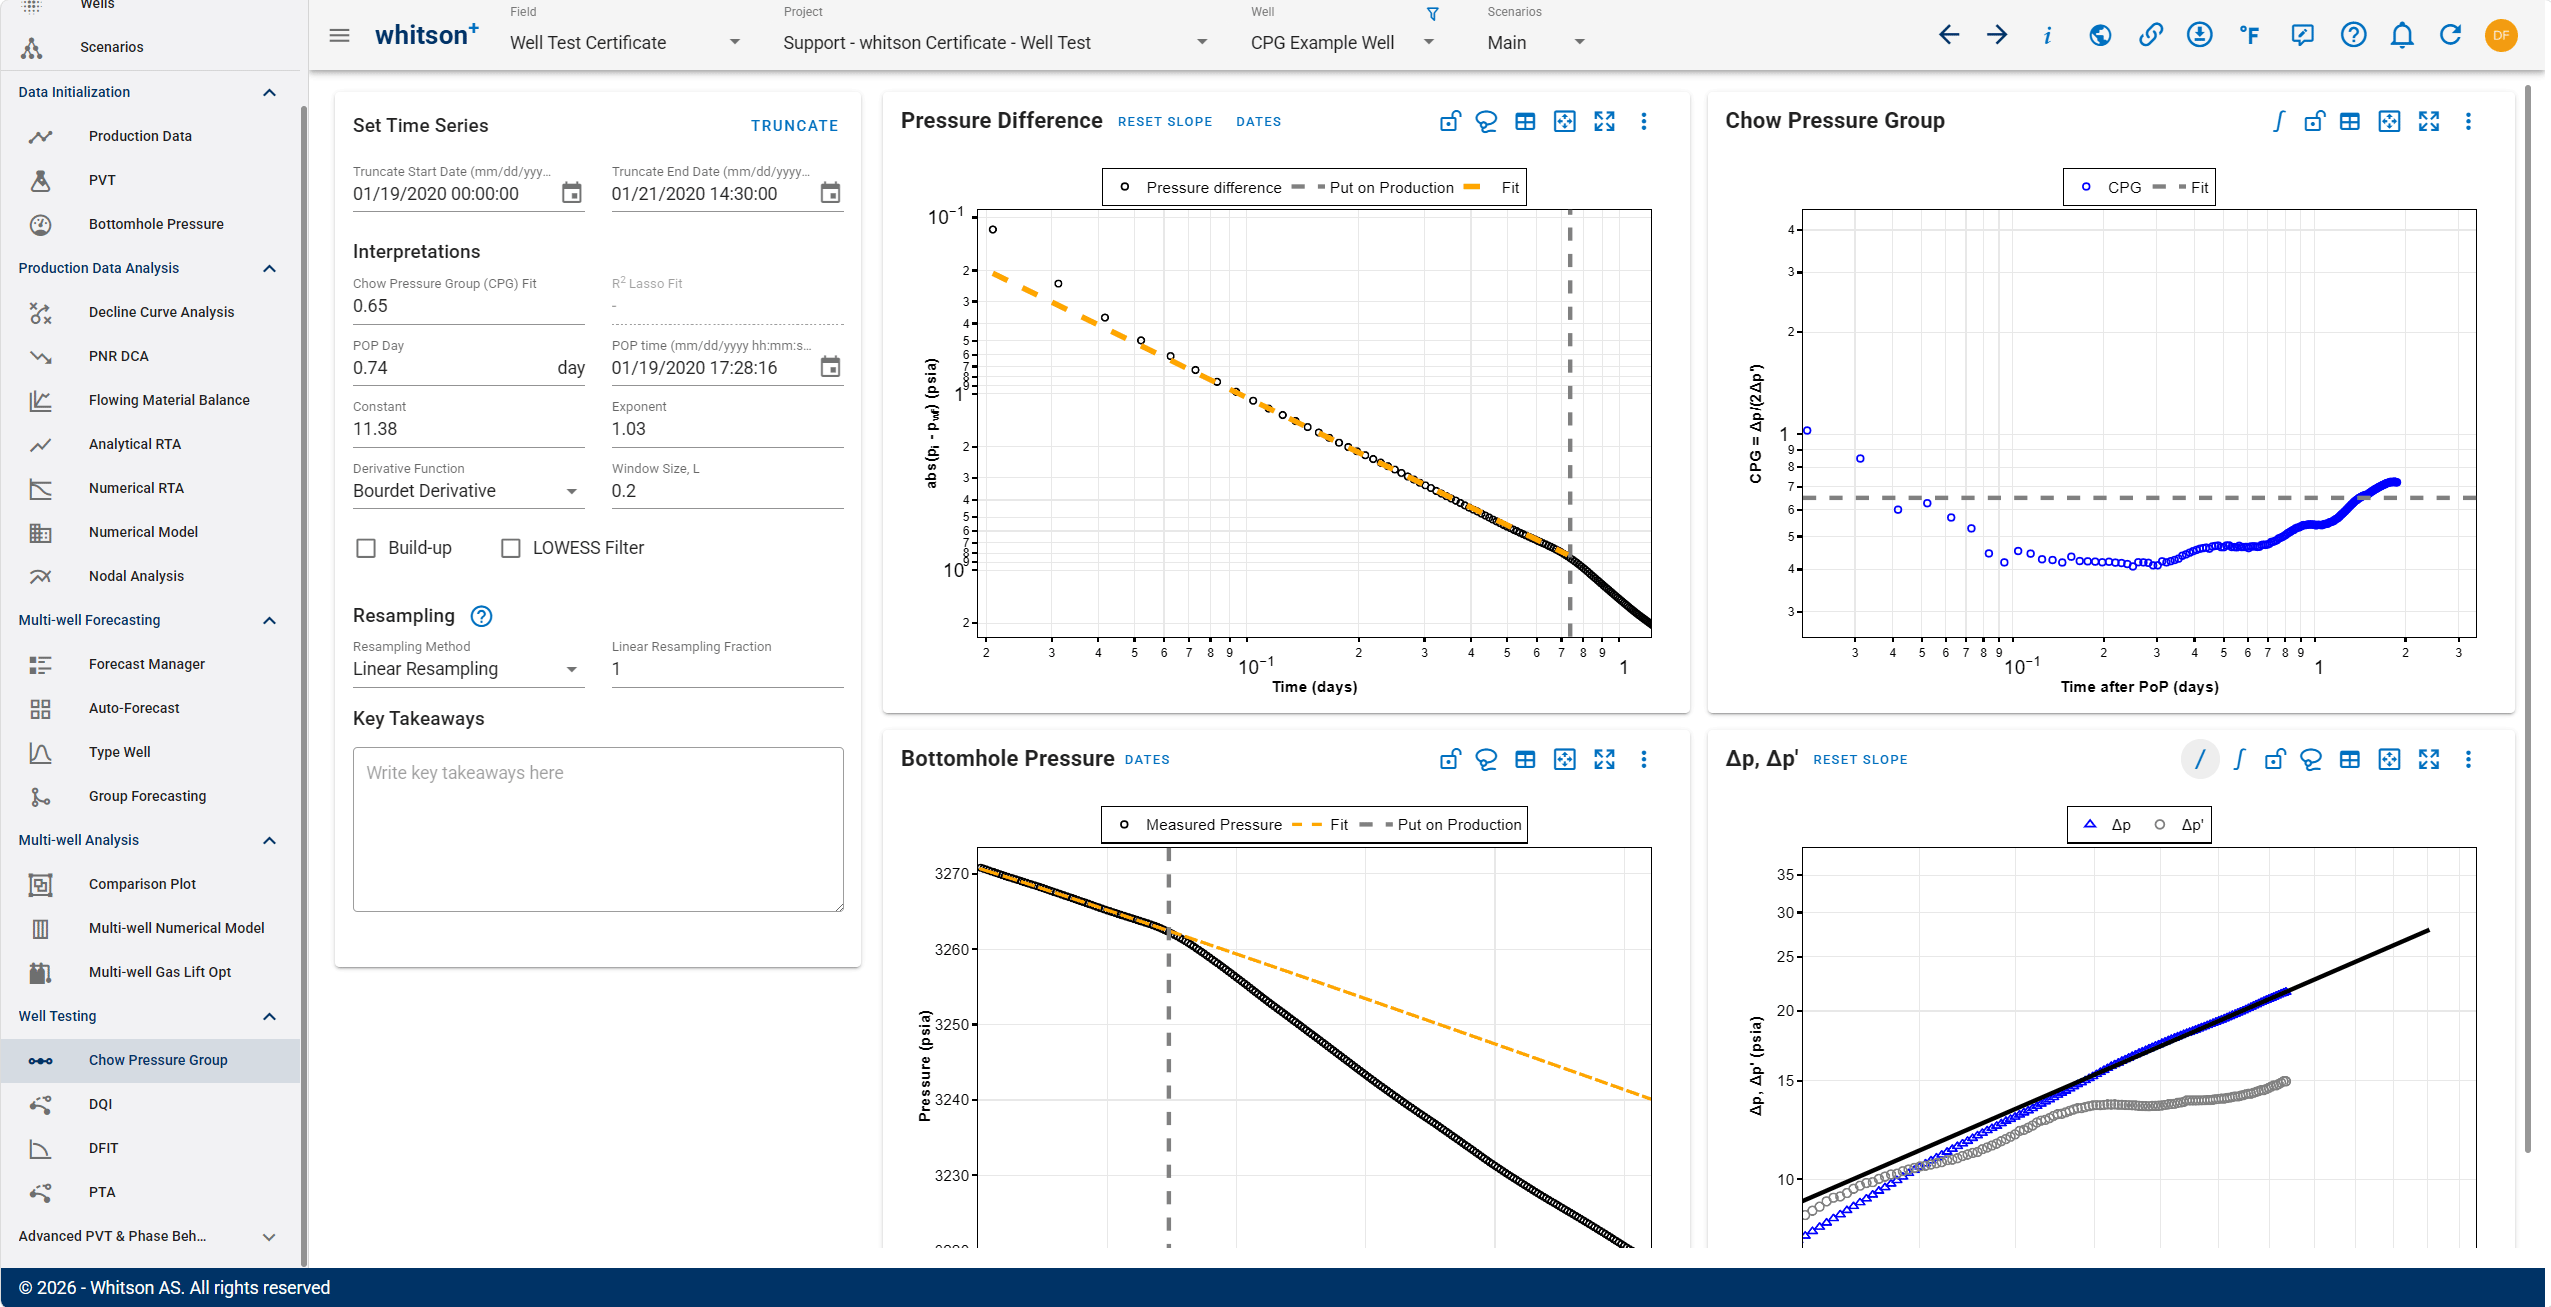Collapse the Production Data Analysis section
The width and height of the screenshot is (2551, 1307).
(269, 268)
